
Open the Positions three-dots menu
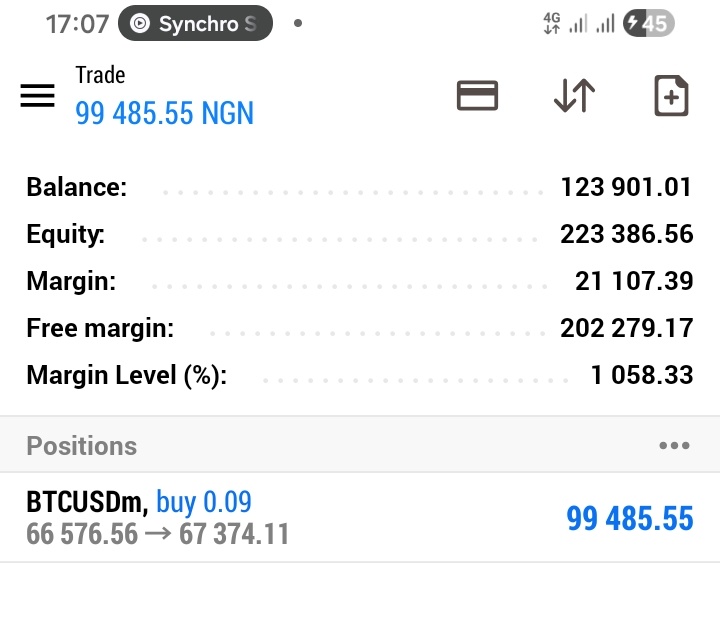[x=674, y=445]
